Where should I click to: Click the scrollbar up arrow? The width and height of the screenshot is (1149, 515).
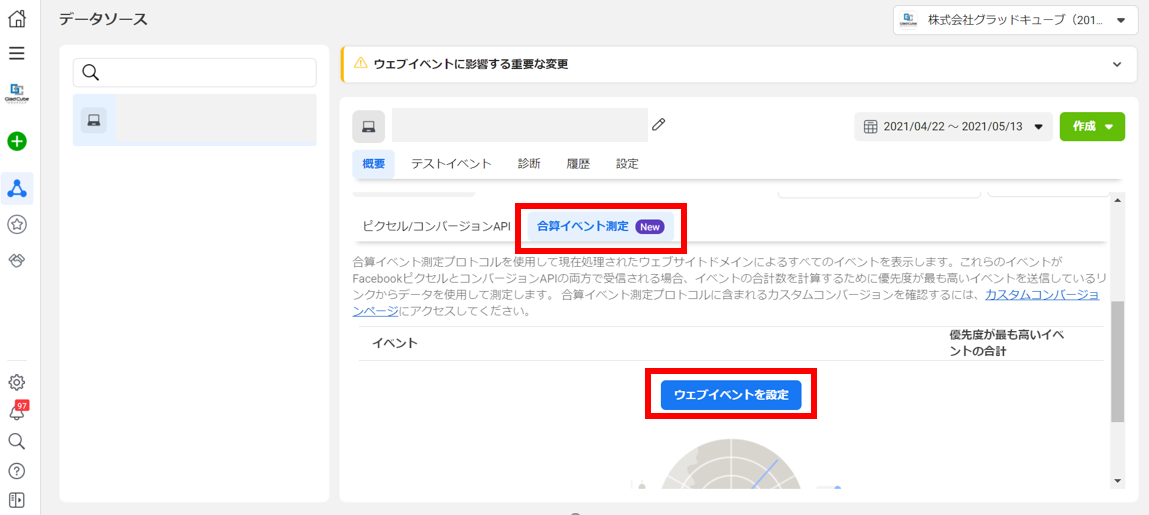[x=1117, y=201]
